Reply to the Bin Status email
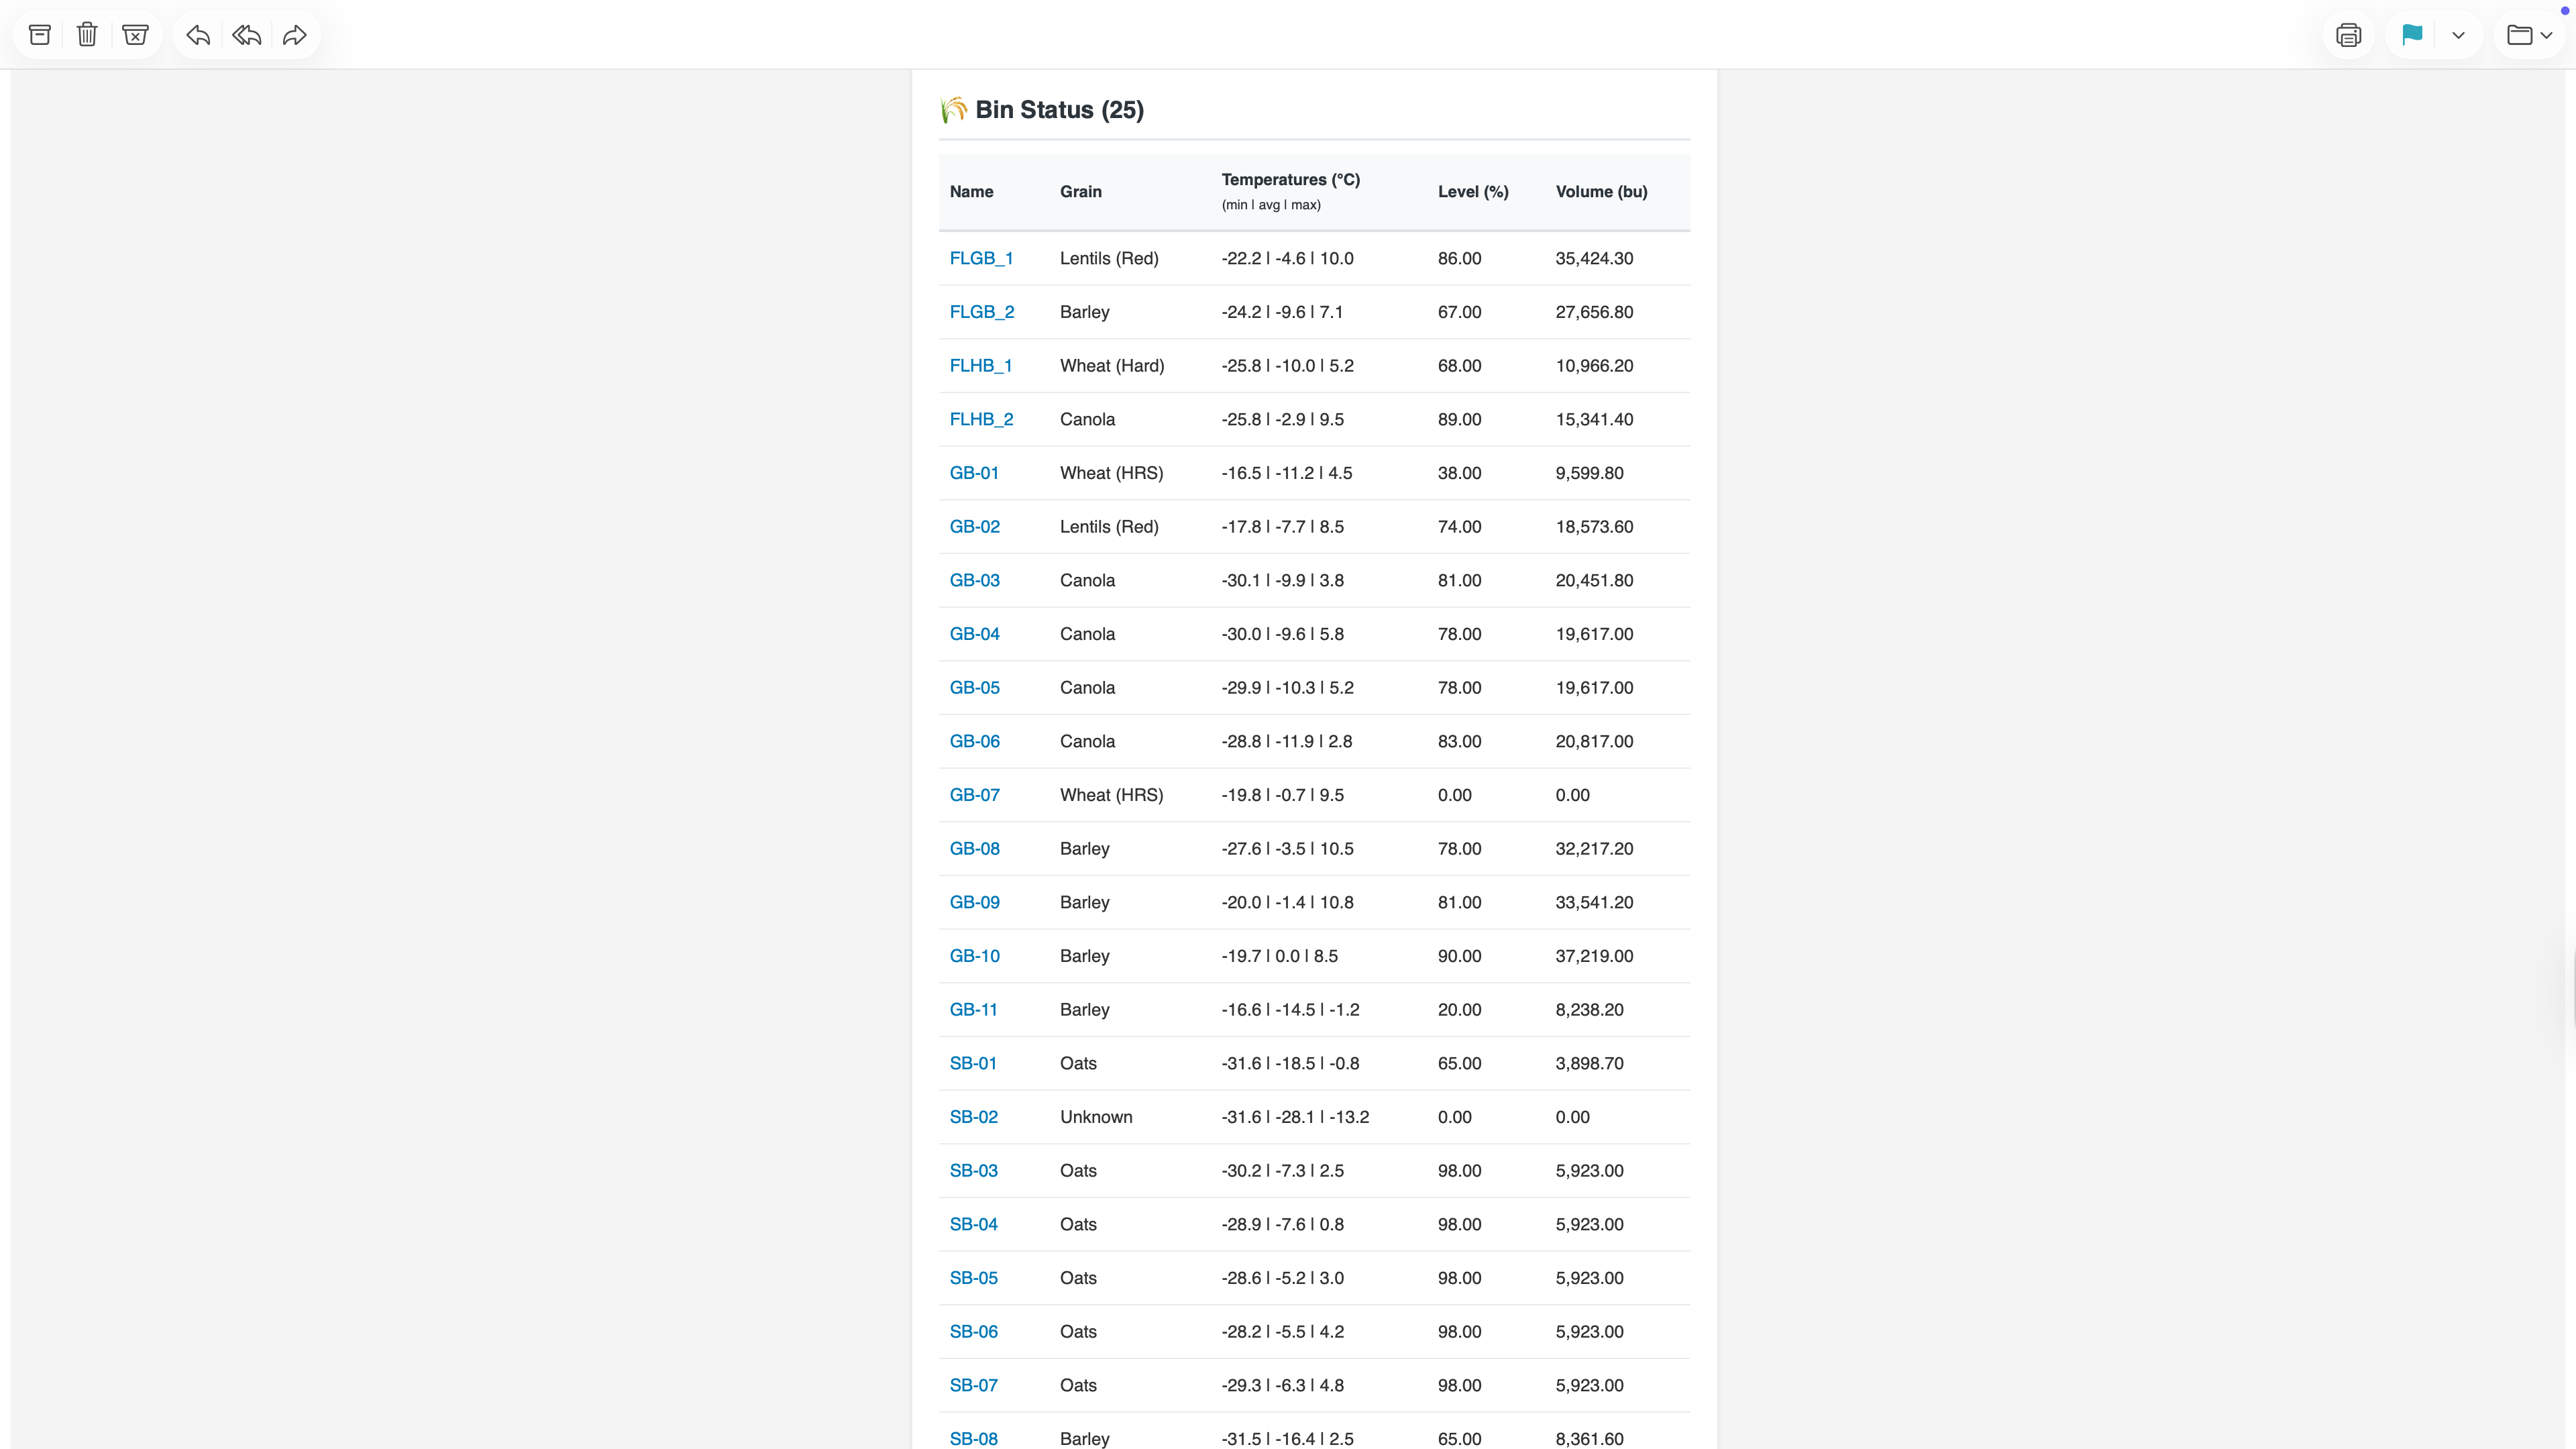The height and width of the screenshot is (1449, 2576). point(198,34)
